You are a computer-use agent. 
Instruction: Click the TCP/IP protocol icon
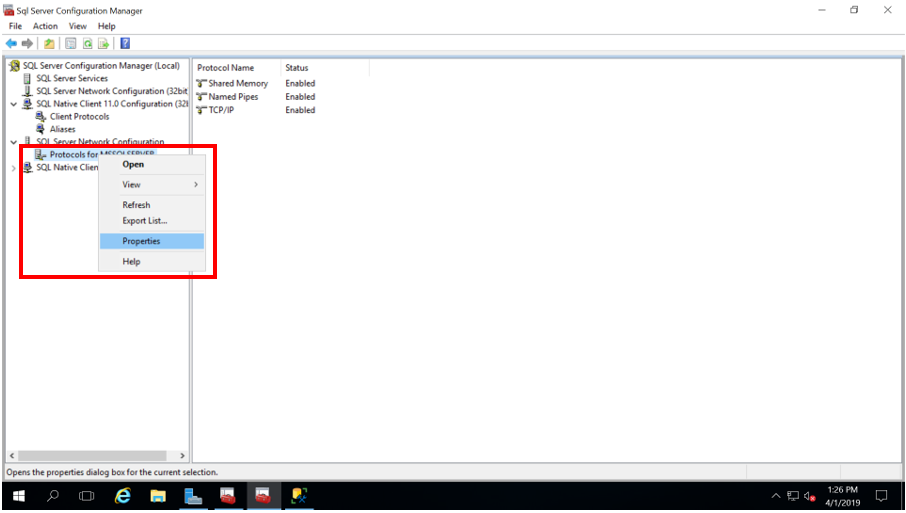[x=201, y=110]
